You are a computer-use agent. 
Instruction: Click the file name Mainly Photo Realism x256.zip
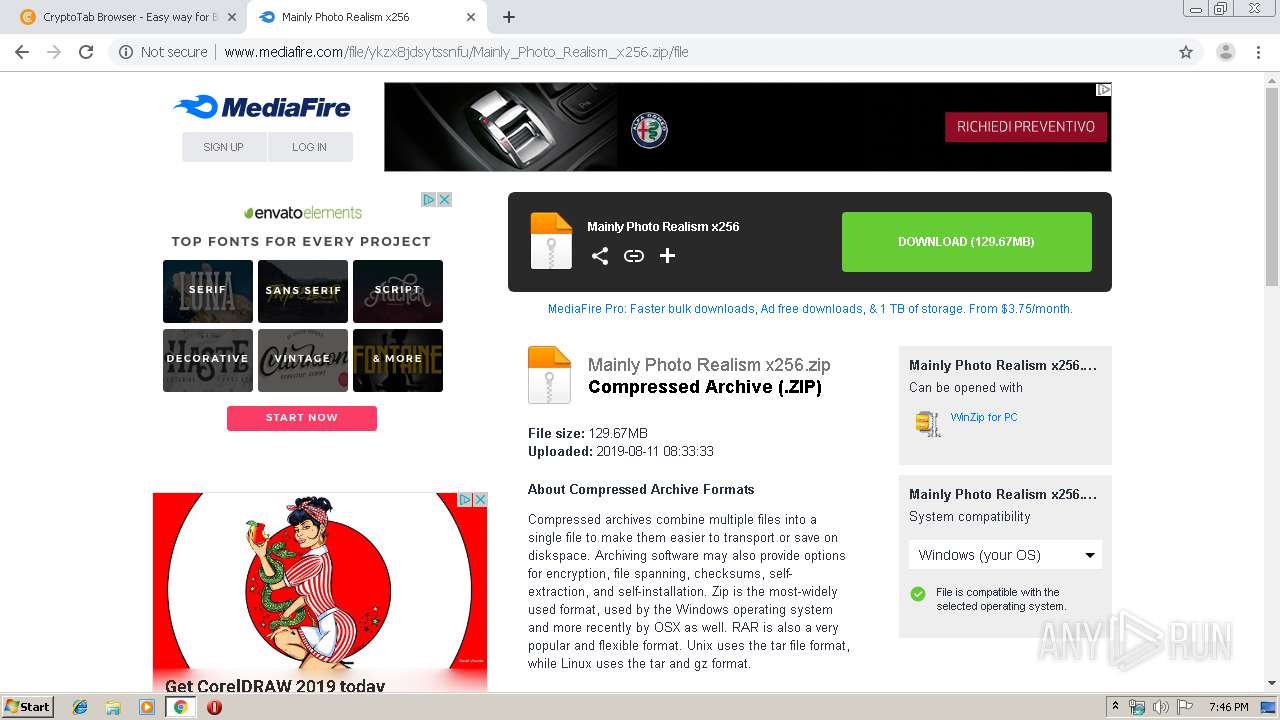pyautogui.click(x=709, y=365)
